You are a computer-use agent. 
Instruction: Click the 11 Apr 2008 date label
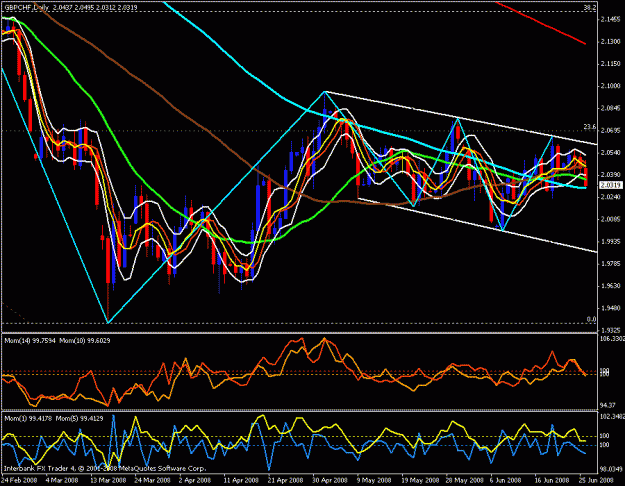pos(241,480)
